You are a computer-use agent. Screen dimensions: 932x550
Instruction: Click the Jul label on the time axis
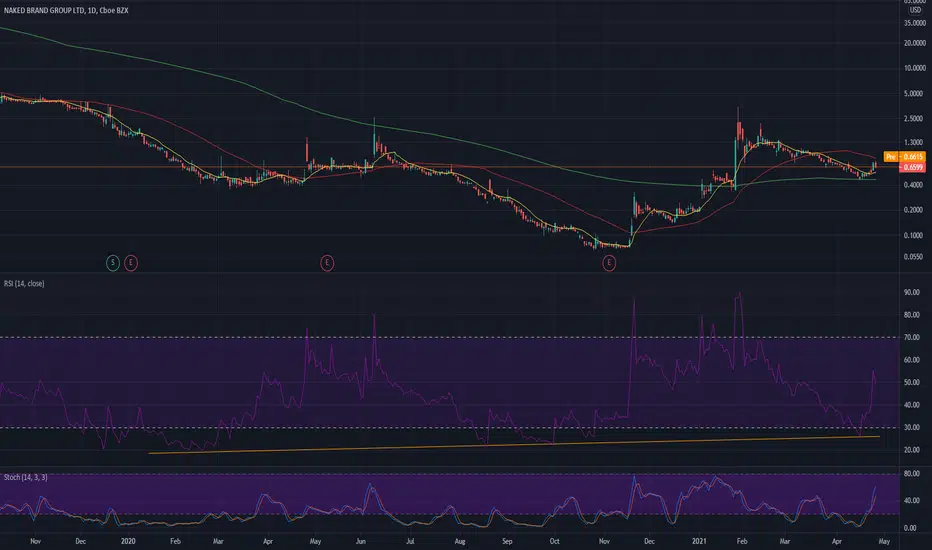(410, 541)
